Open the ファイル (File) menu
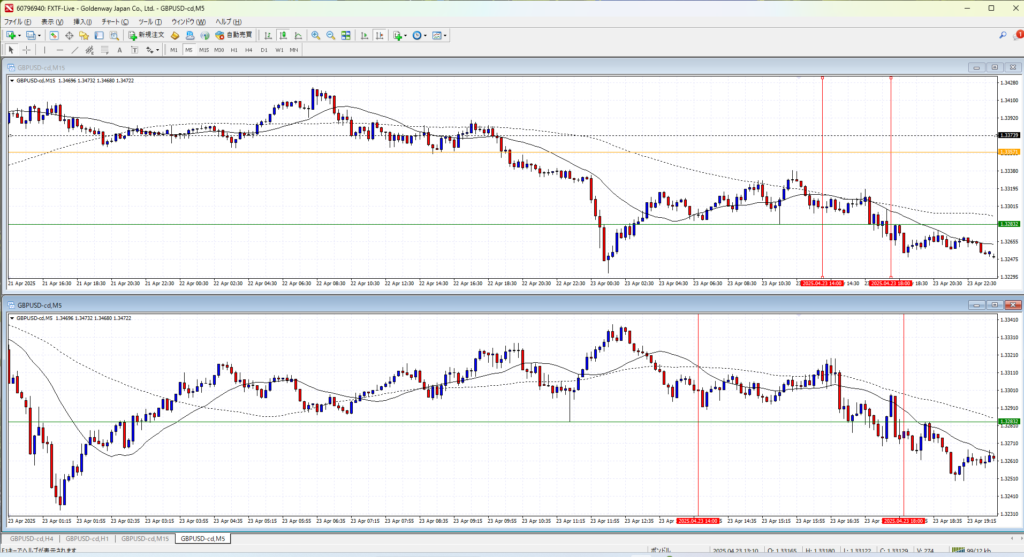Screen dimensions: 1024x557 [x=17, y=21]
